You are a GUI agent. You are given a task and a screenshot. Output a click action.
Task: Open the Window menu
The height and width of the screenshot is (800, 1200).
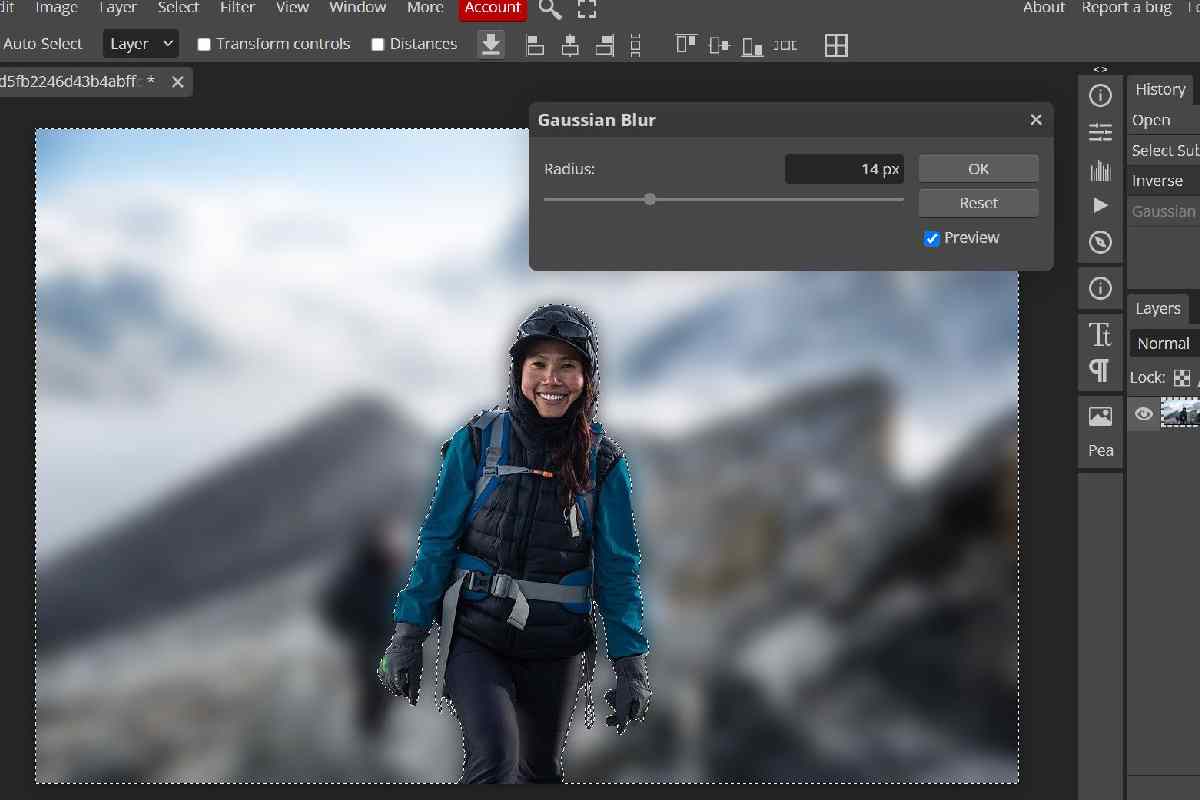(x=357, y=8)
